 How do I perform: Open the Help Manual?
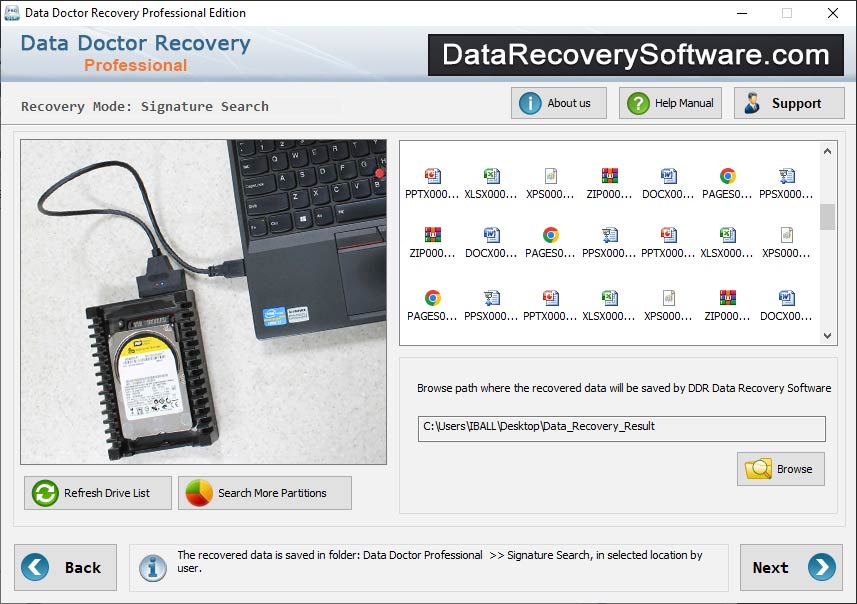[670, 103]
